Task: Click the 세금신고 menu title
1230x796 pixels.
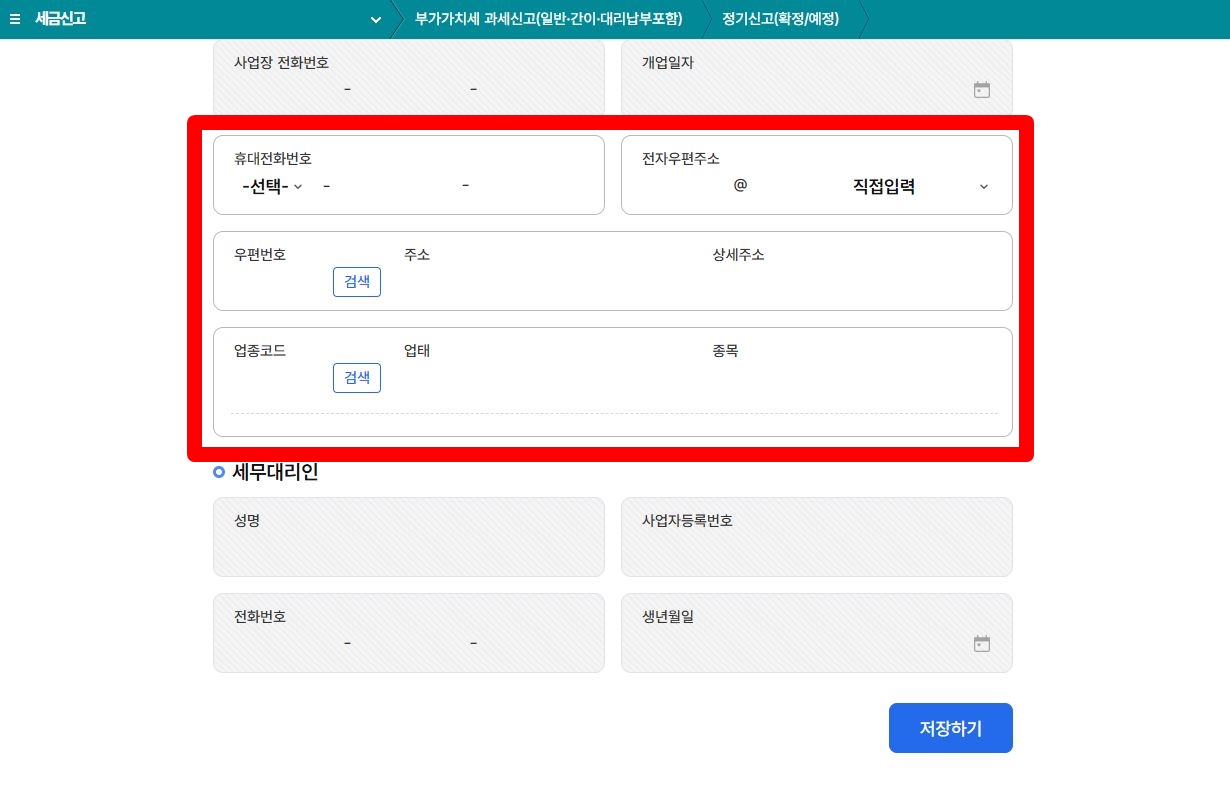Action: 60,19
